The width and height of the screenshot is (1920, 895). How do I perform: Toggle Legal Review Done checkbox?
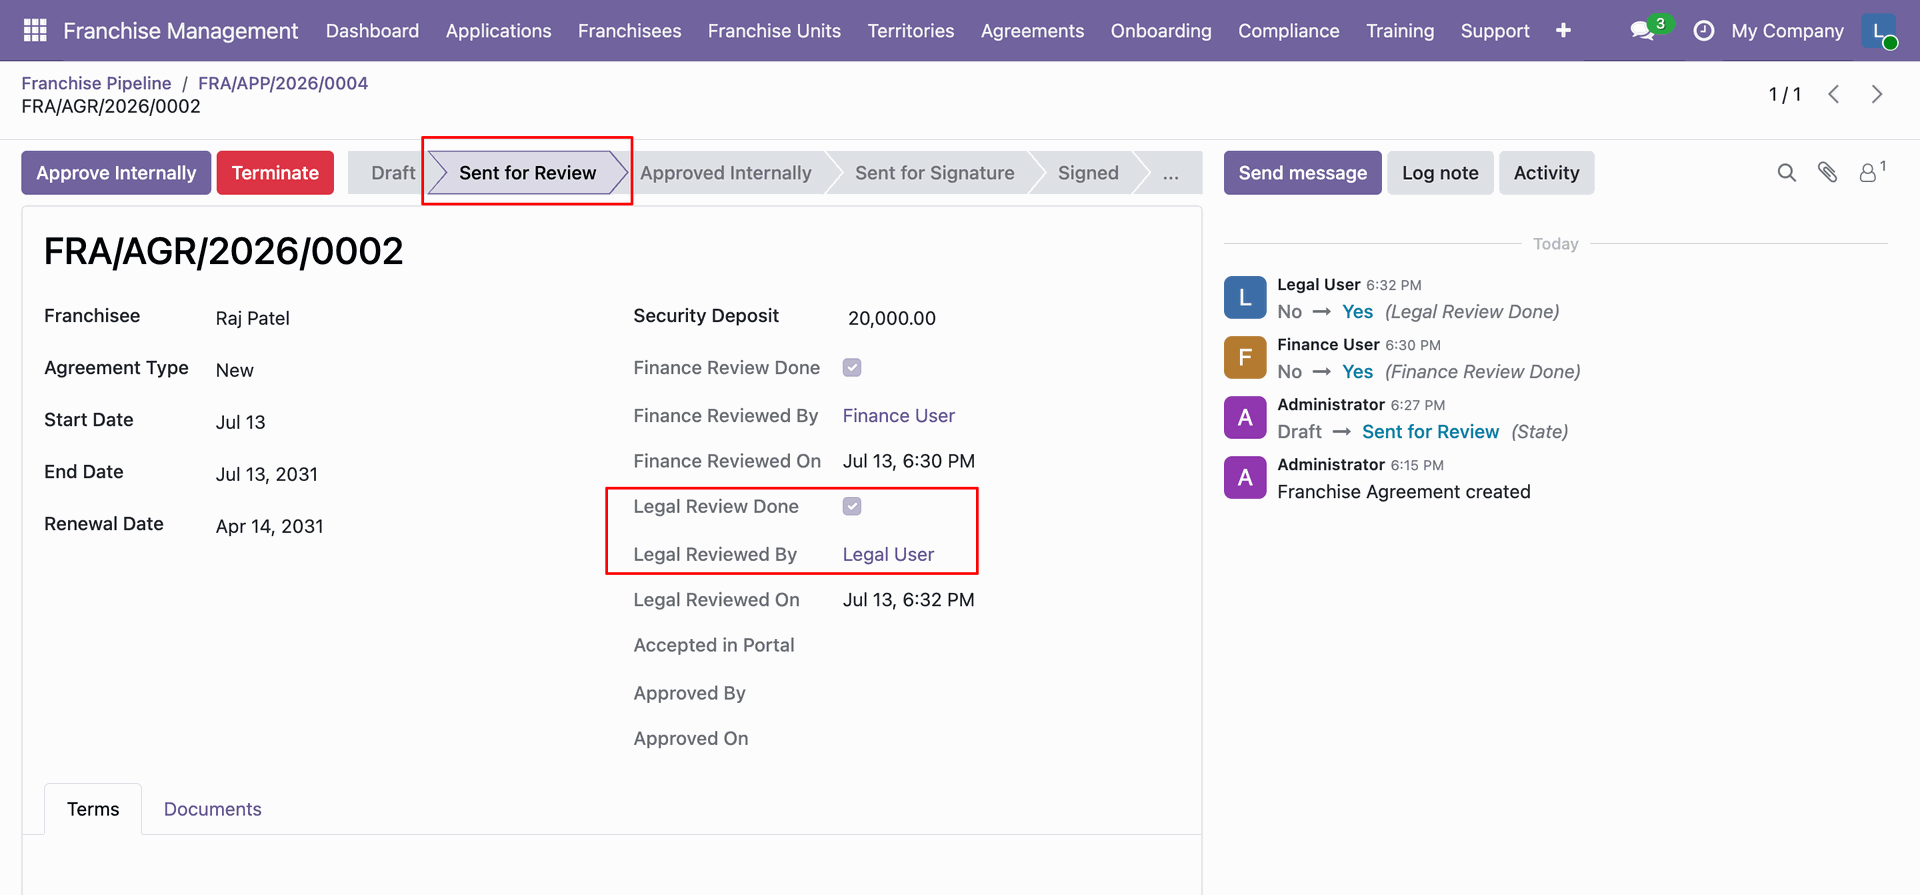coord(852,507)
